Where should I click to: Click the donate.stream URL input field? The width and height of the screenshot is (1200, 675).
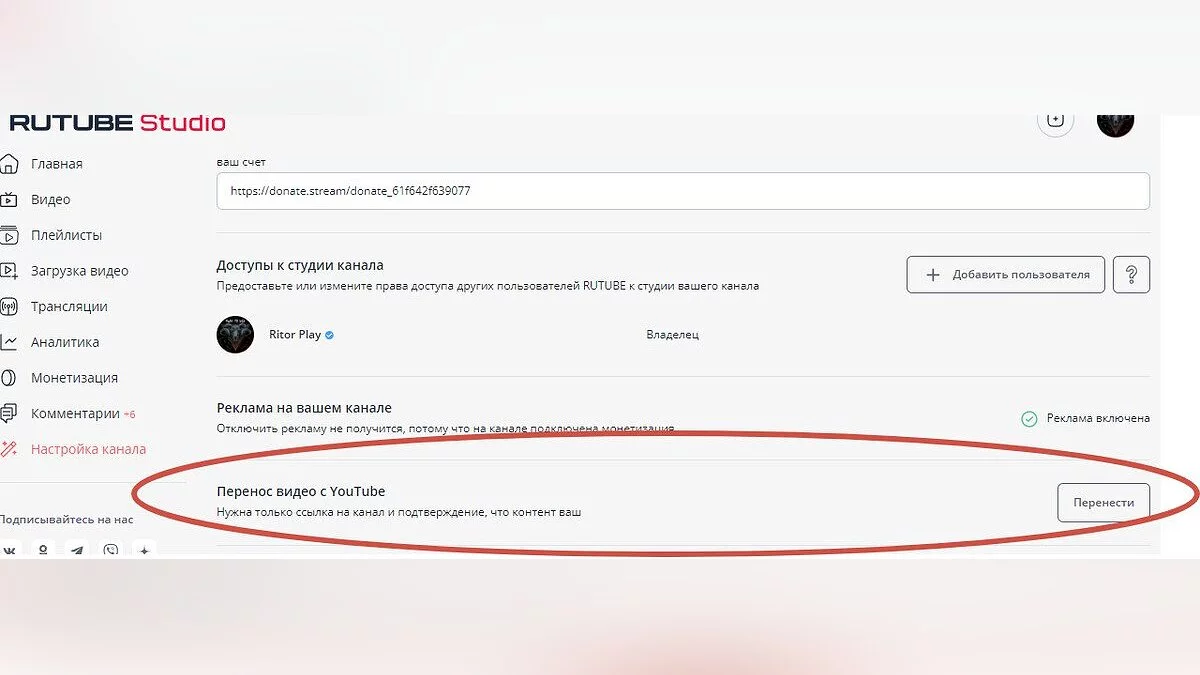click(683, 191)
